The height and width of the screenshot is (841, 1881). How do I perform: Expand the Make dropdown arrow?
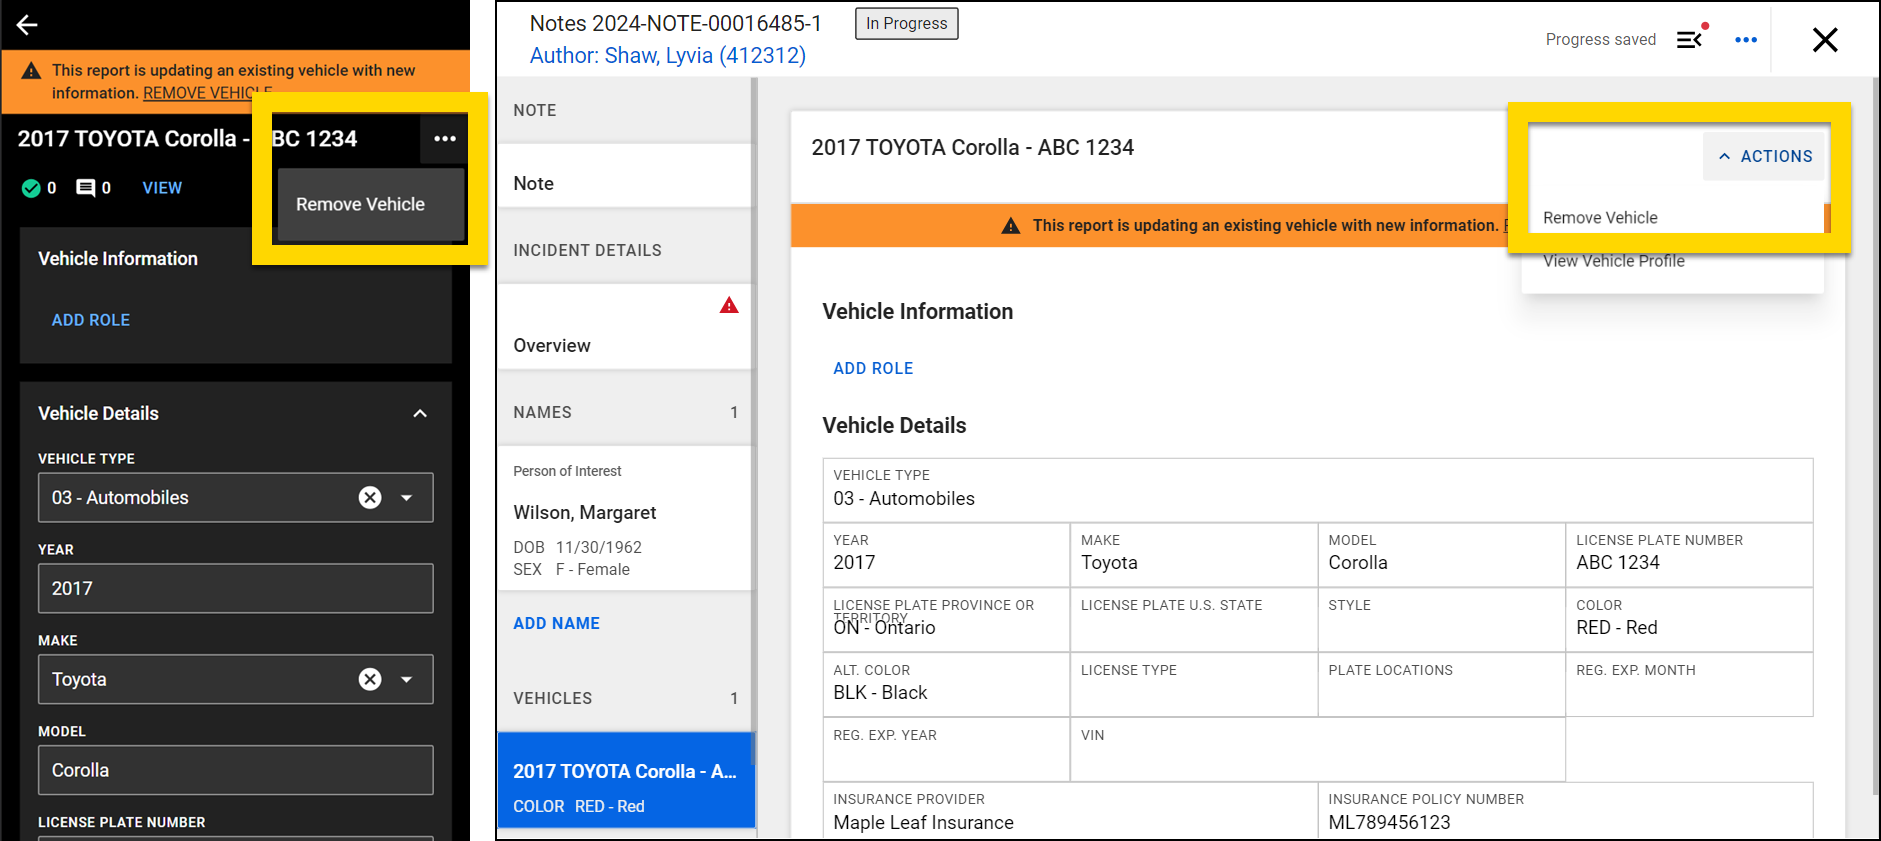[x=407, y=680]
